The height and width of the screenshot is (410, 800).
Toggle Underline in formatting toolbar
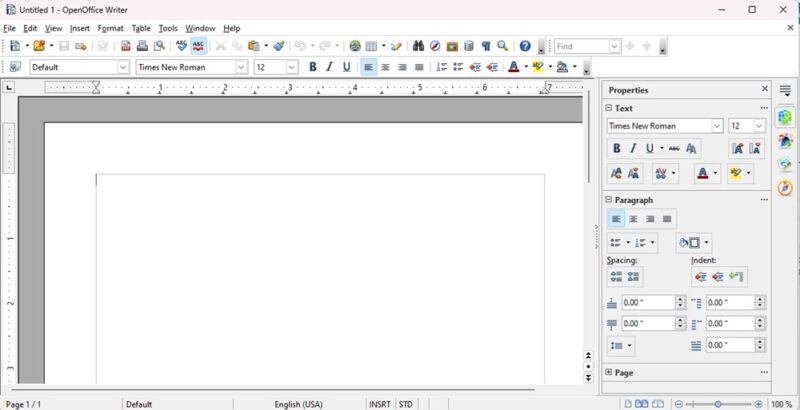pyautogui.click(x=346, y=67)
